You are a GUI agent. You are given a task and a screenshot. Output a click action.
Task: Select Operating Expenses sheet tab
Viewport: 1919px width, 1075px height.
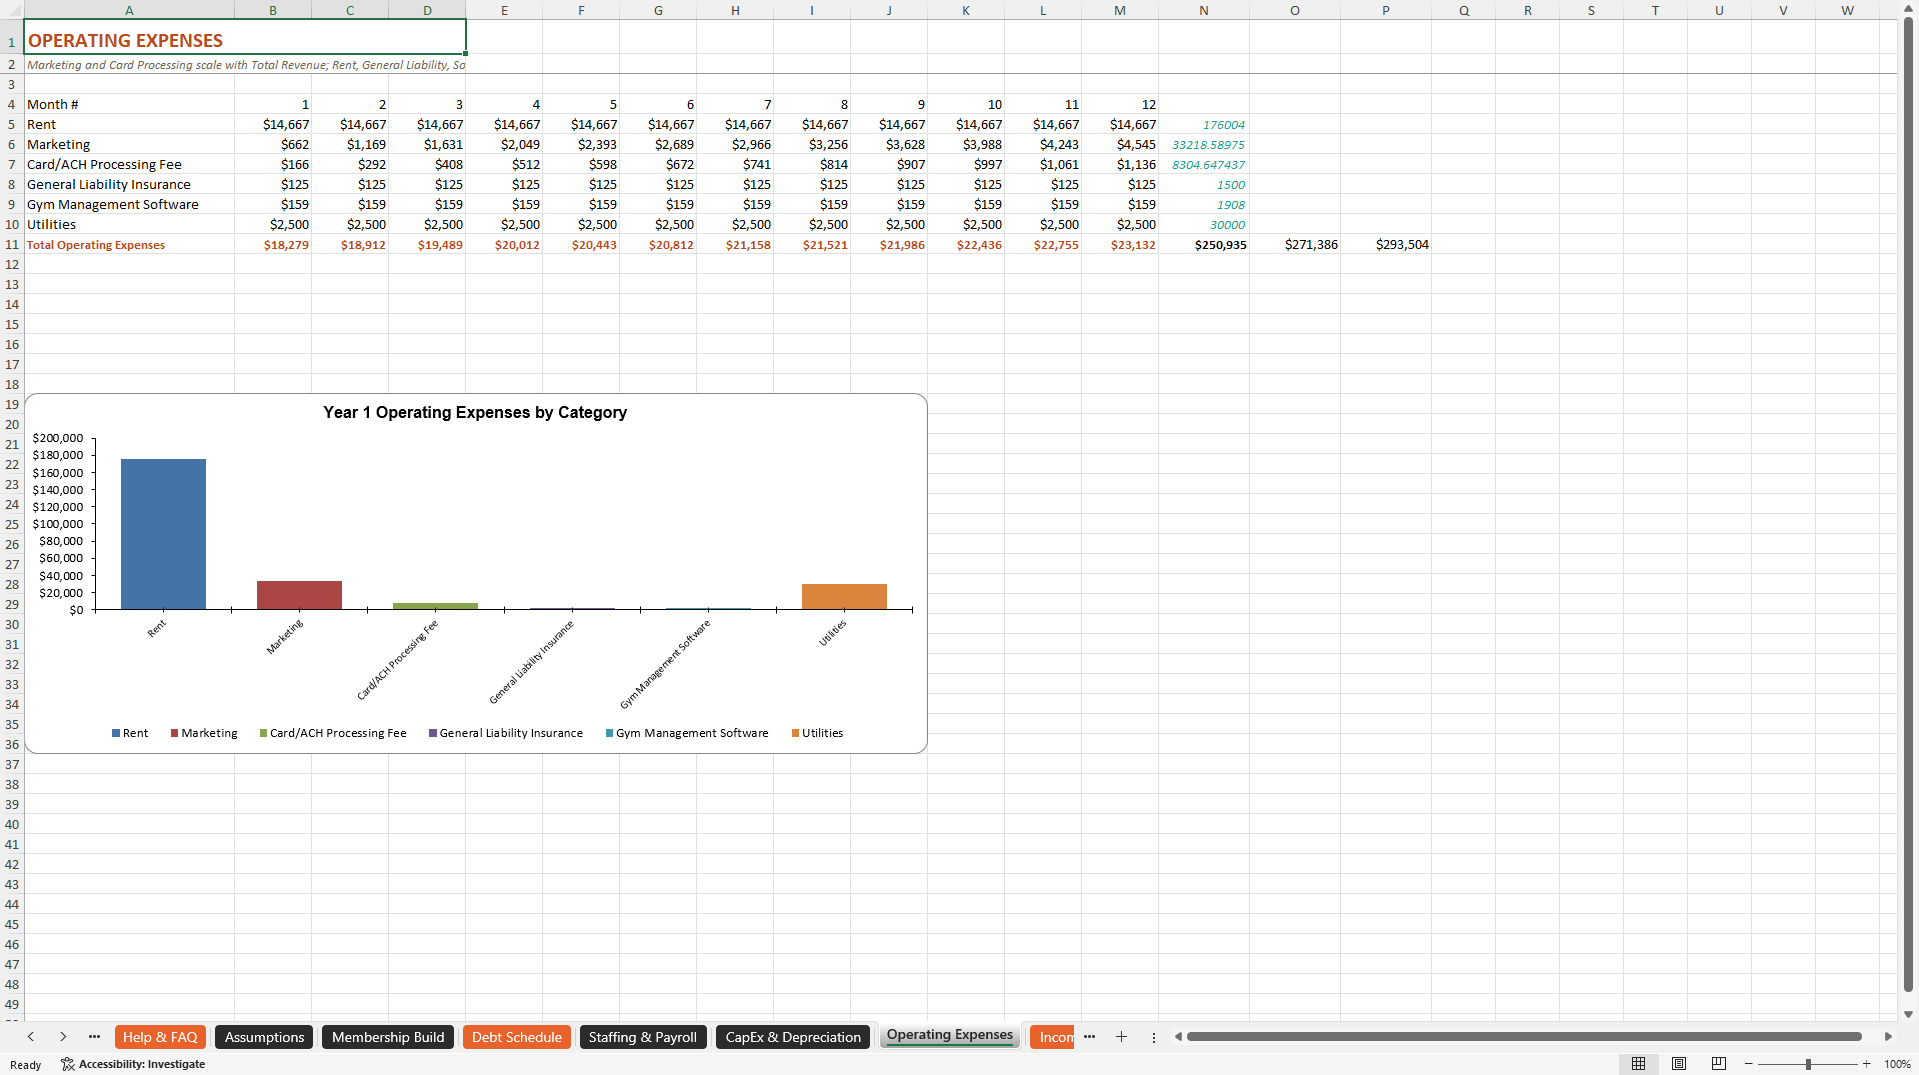(x=950, y=1035)
